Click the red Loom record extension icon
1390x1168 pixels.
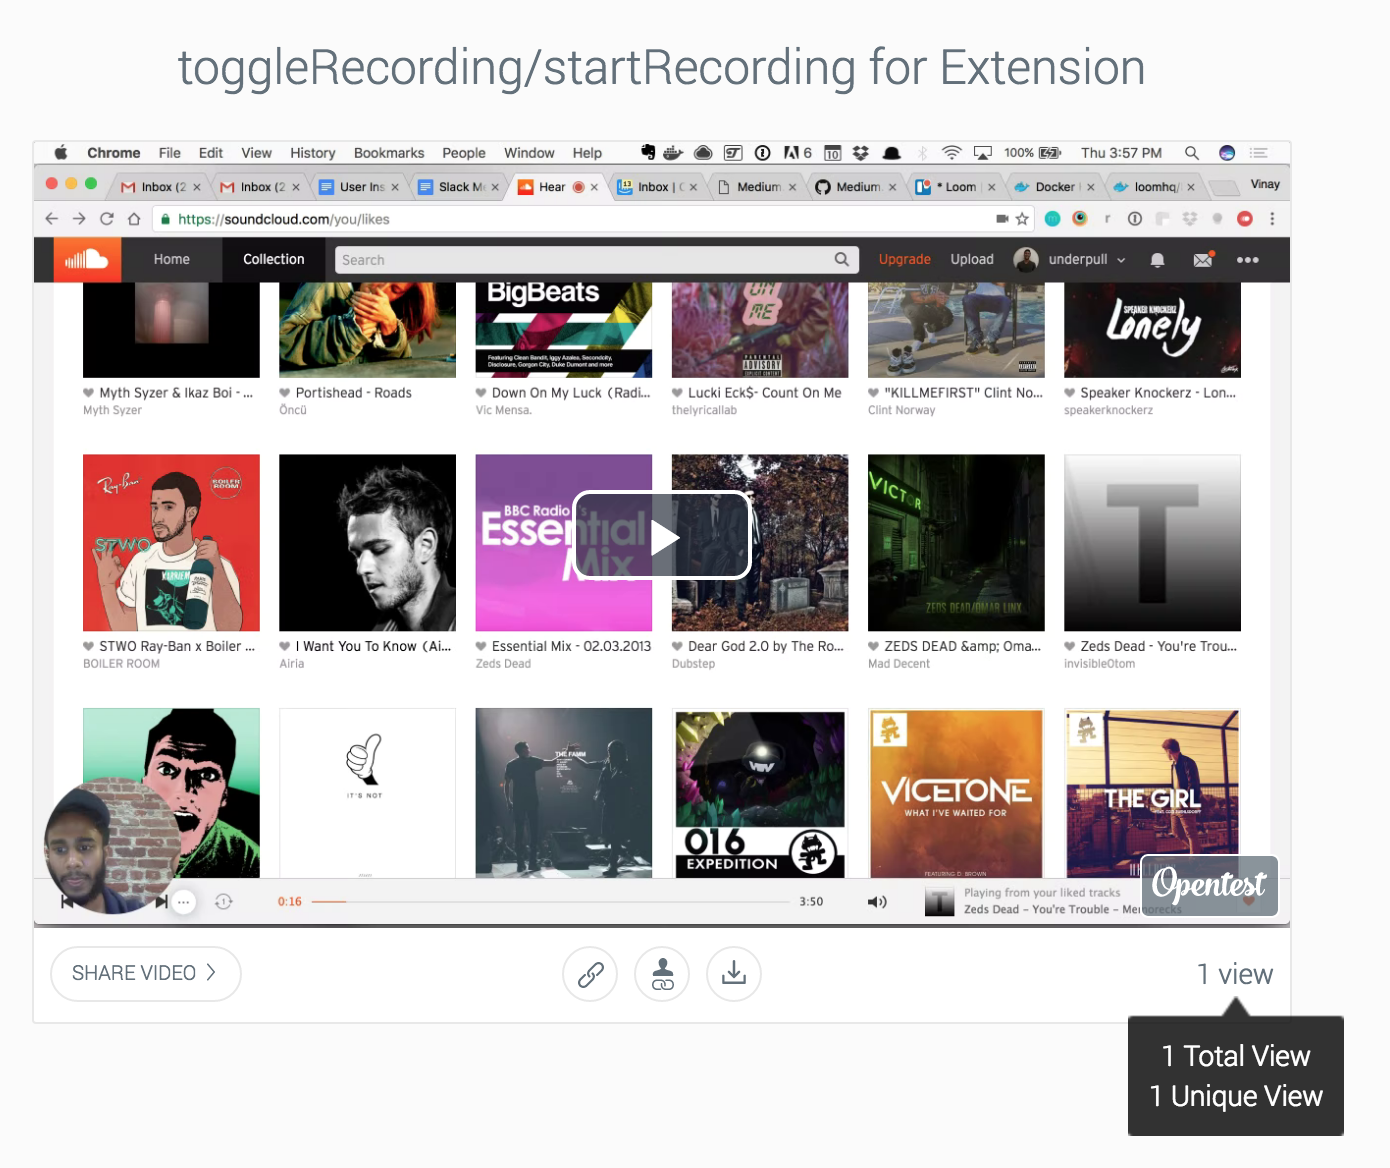click(x=1245, y=219)
